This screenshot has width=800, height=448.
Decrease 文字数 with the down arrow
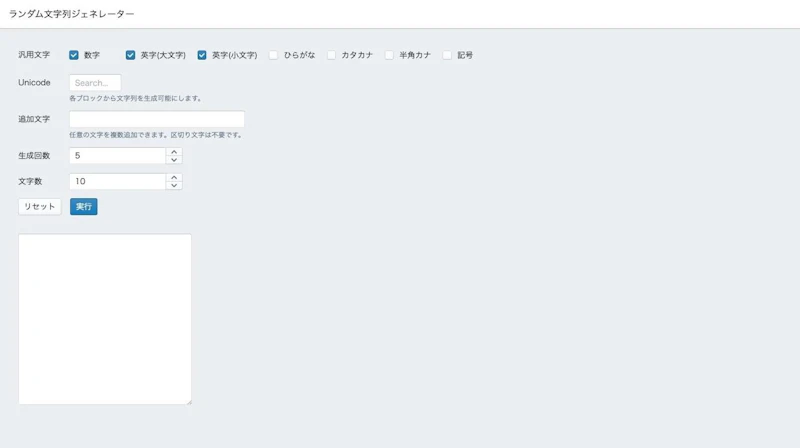pos(174,185)
